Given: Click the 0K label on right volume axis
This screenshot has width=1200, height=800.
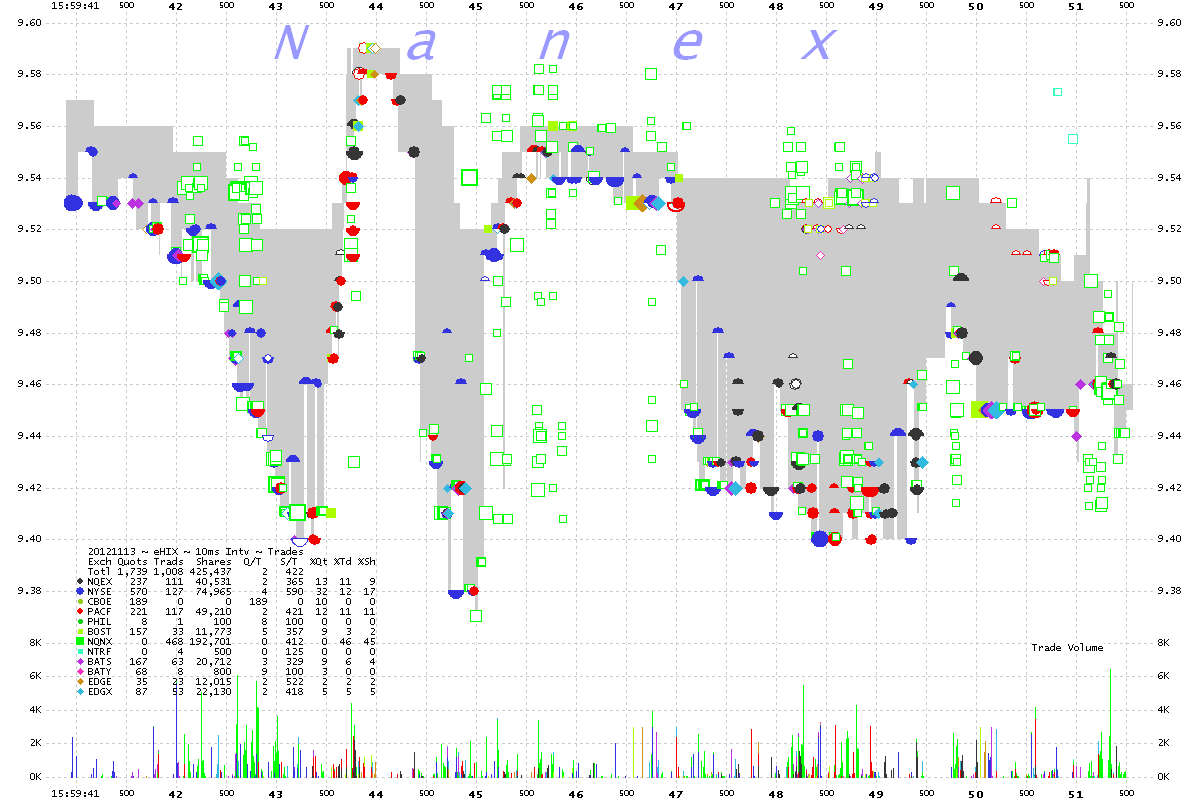Looking at the screenshot, I should (1164, 777).
